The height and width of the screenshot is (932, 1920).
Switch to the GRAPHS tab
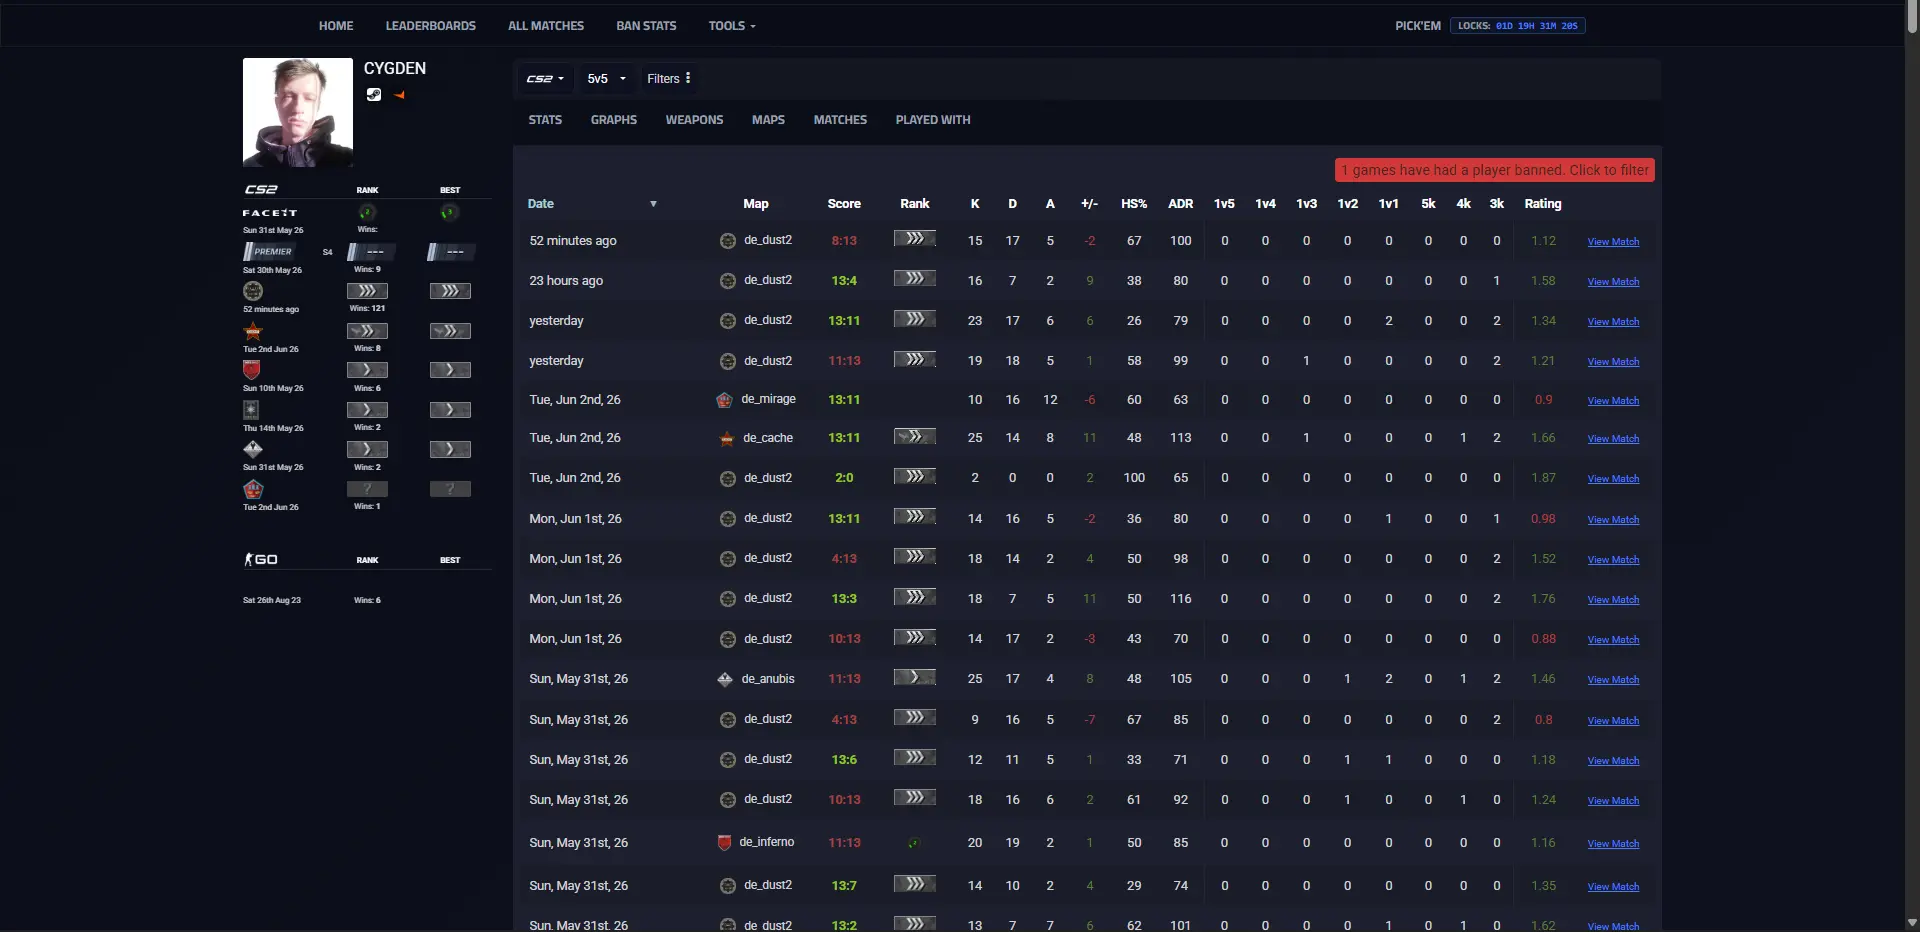tap(614, 120)
